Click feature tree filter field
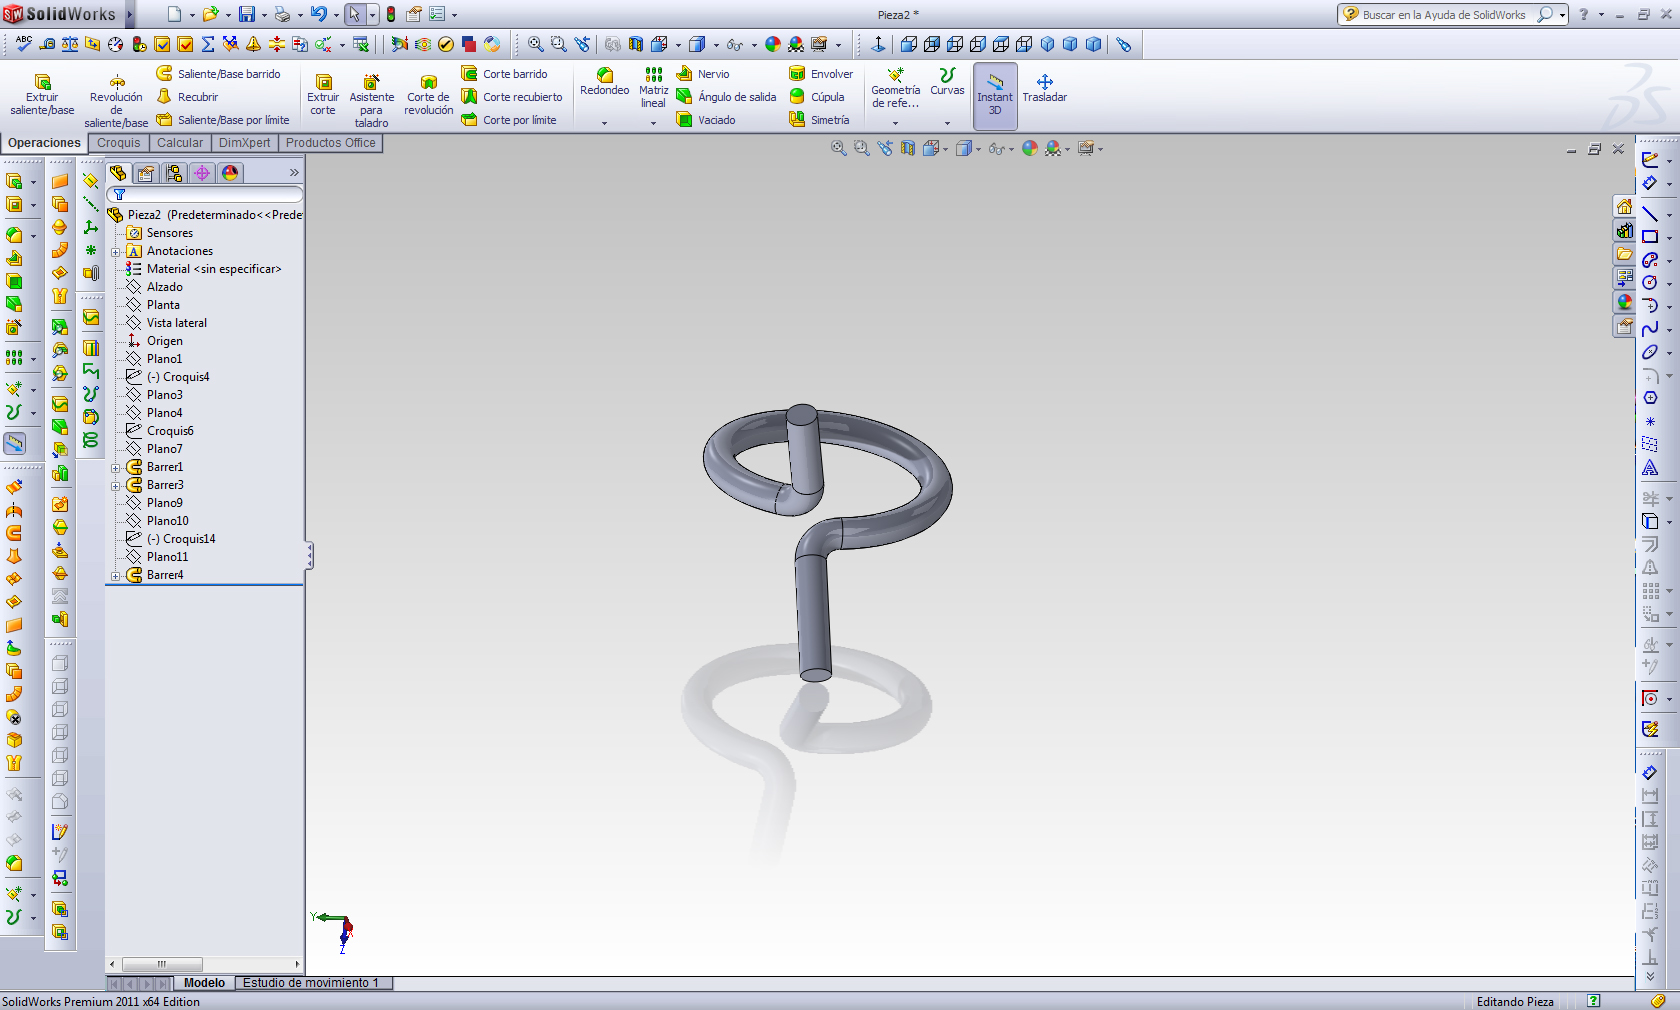1680x1010 pixels. point(205,194)
